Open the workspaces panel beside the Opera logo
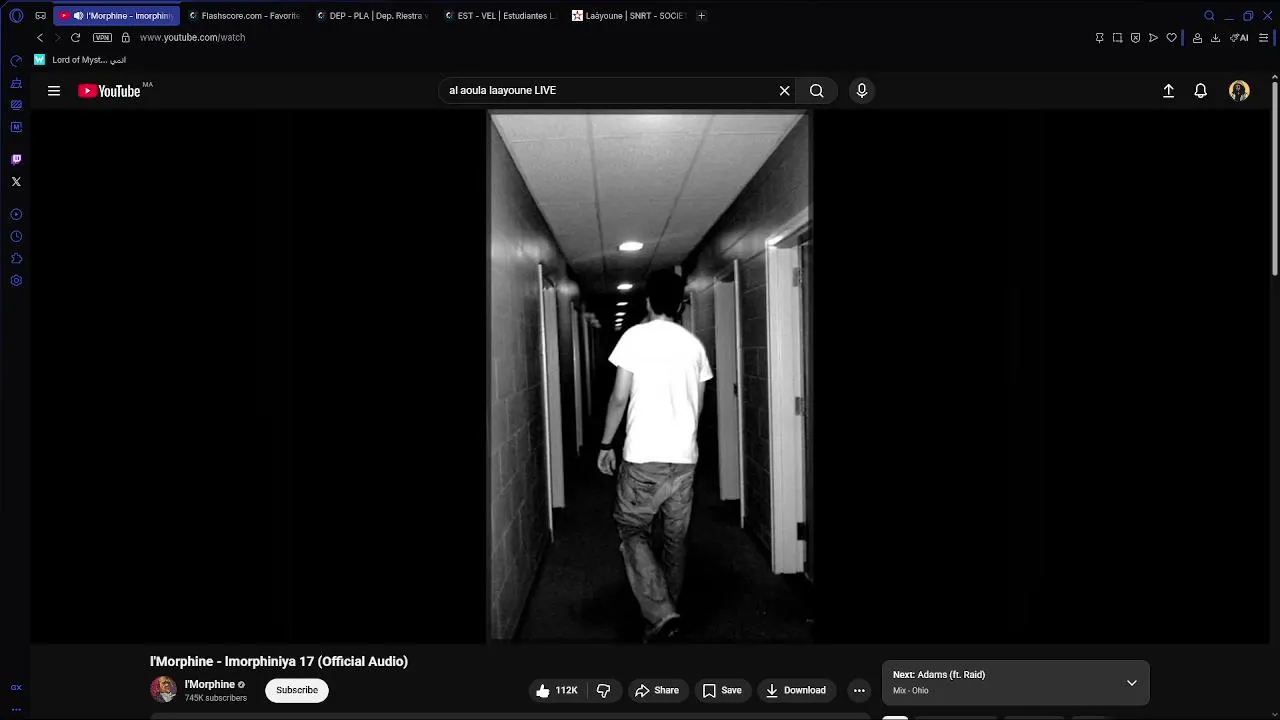The height and width of the screenshot is (720, 1280). coord(40,16)
